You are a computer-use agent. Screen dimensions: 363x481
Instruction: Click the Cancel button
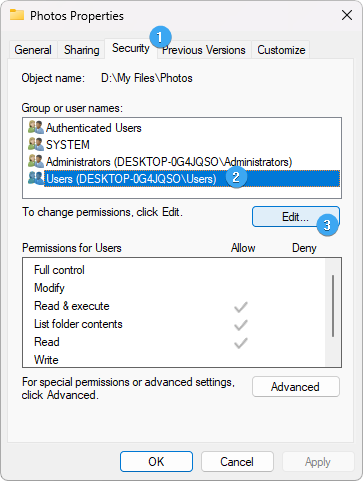pos(237,462)
